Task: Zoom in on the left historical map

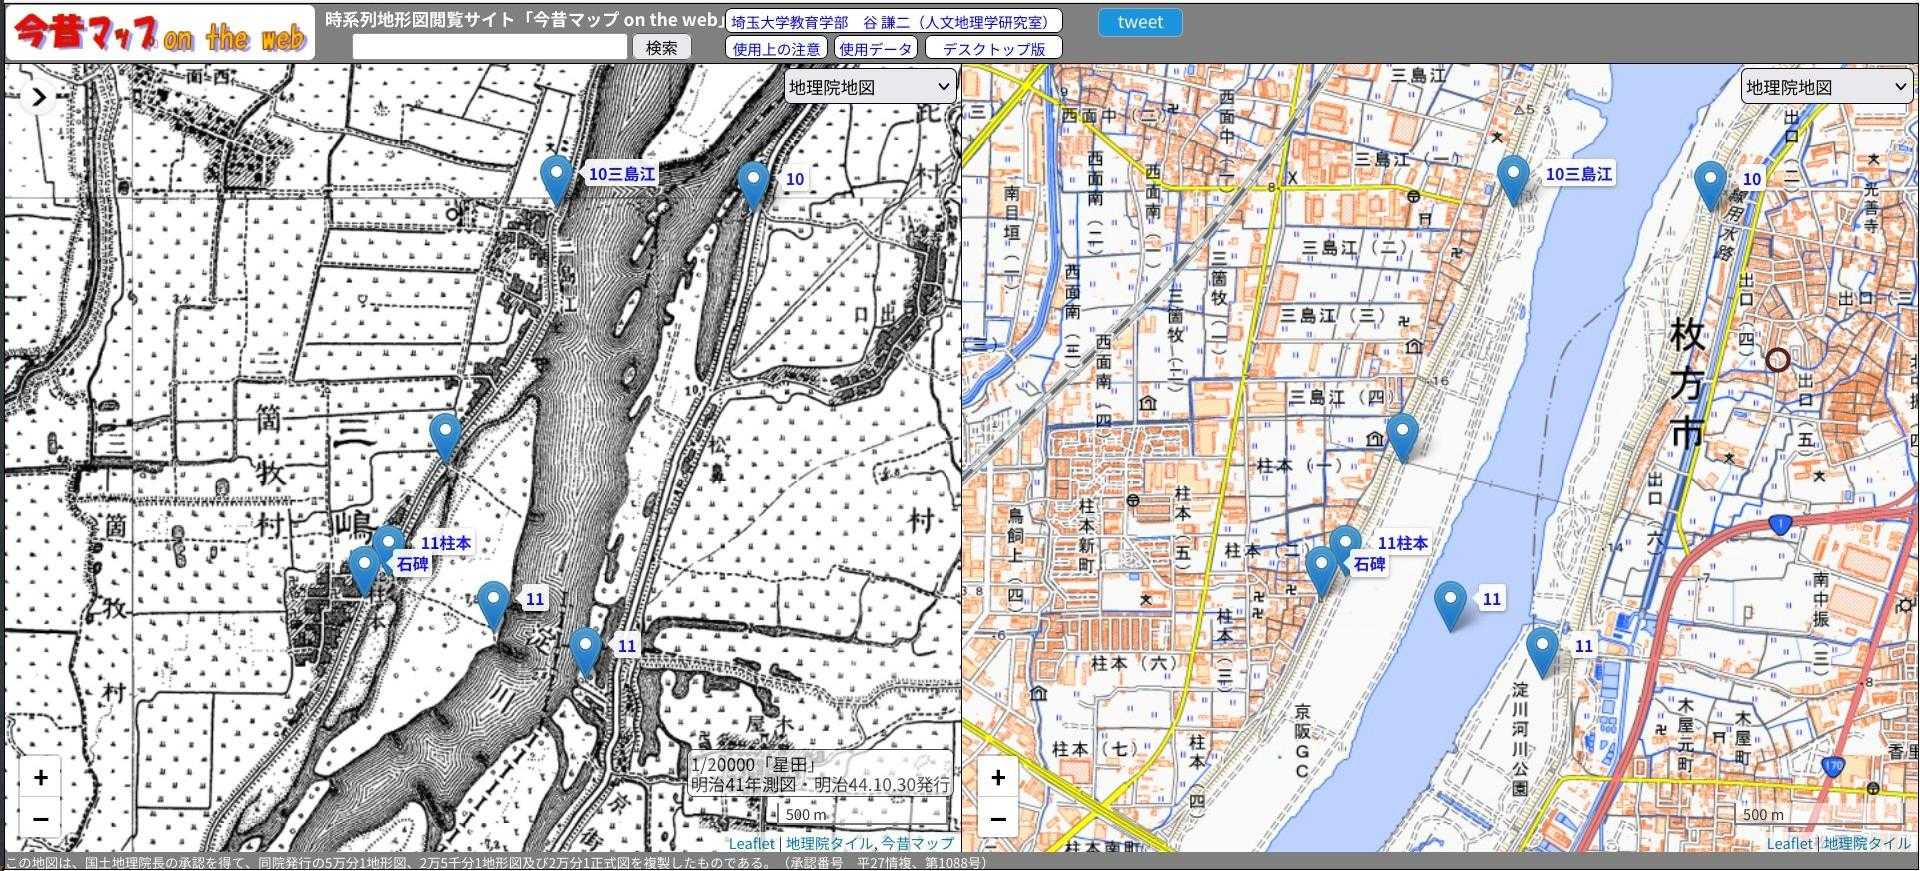Action: pos(40,778)
